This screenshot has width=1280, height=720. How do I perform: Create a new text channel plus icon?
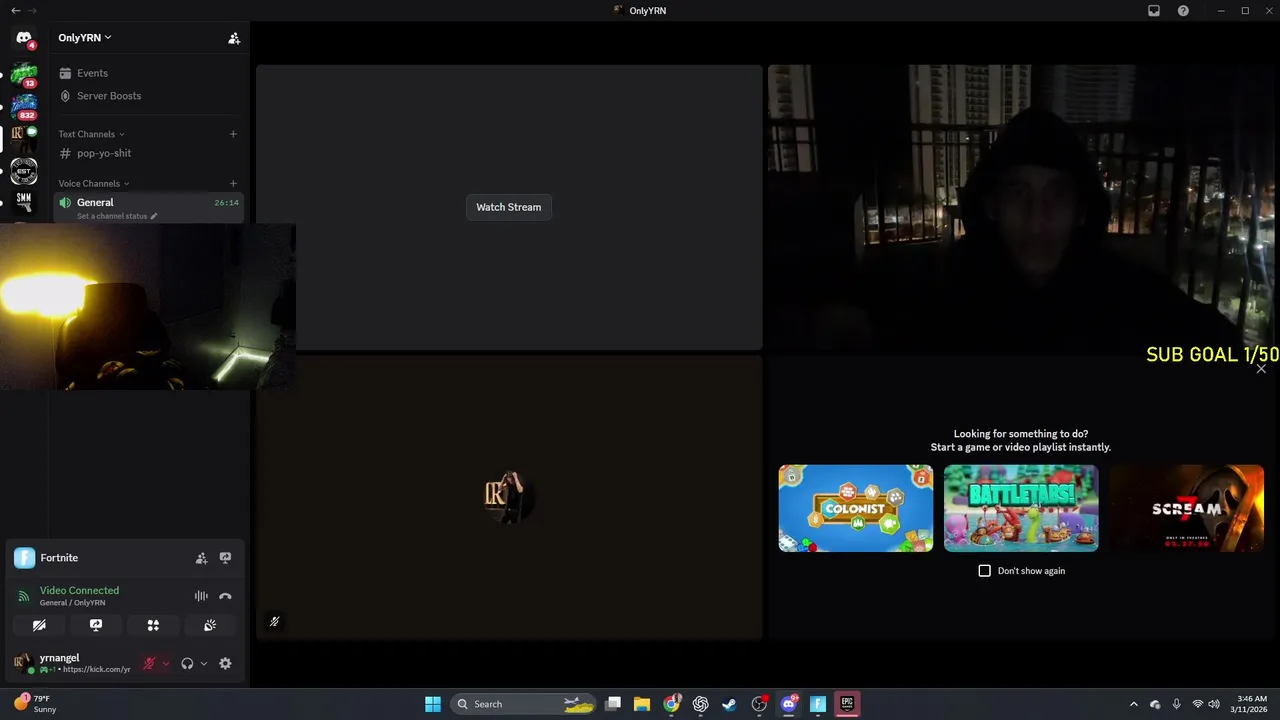pyautogui.click(x=233, y=134)
